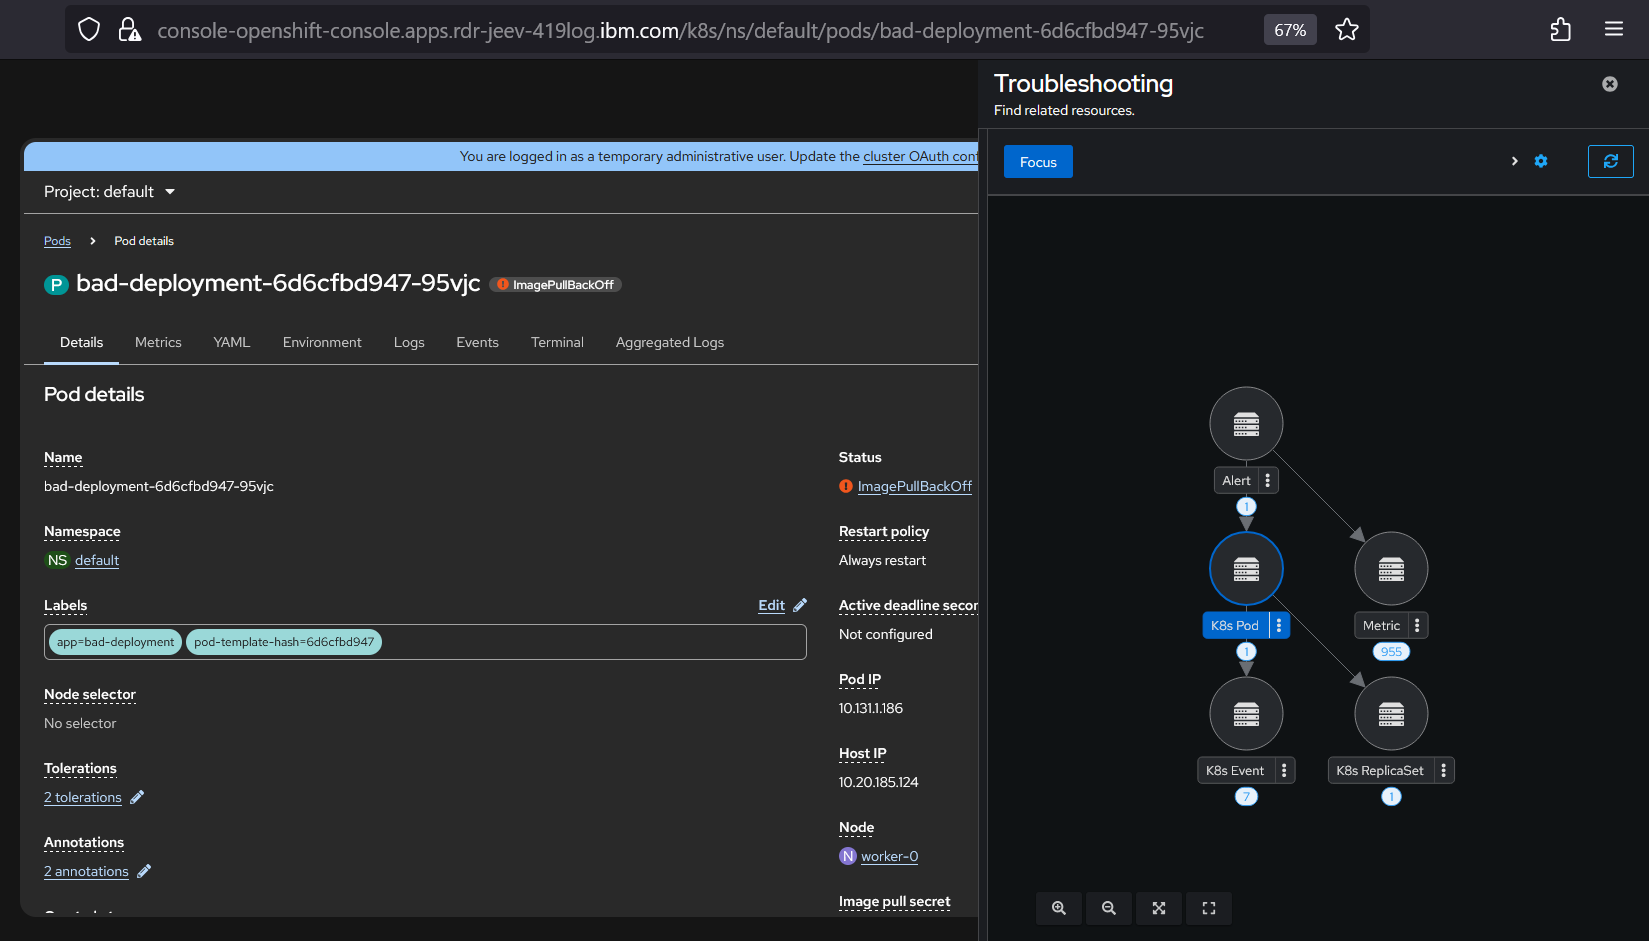
Task: Click the browser zoom level 67% indicator
Action: 1290,30
